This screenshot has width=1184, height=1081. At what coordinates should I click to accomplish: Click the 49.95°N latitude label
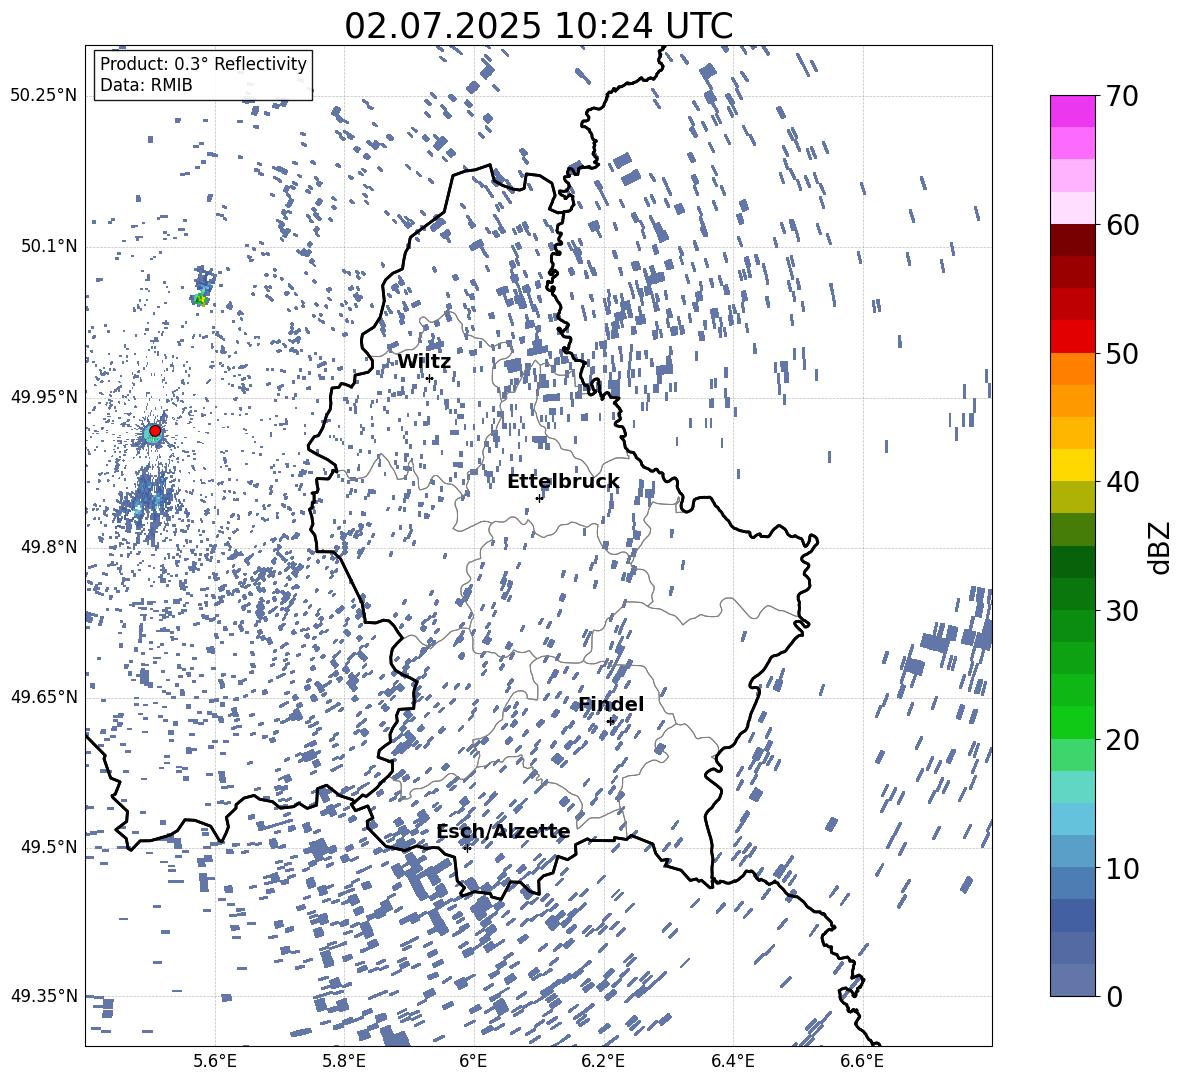[x=44, y=396]
